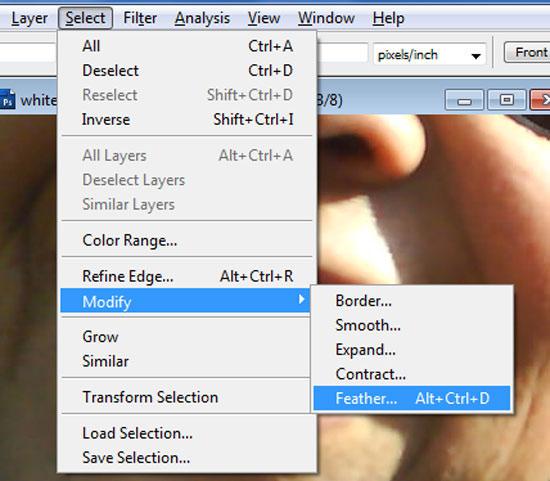The height and width of the screenshot is (481, 550).
Task: Open Save Selection dialog
Action: click(x=187, y=458)
